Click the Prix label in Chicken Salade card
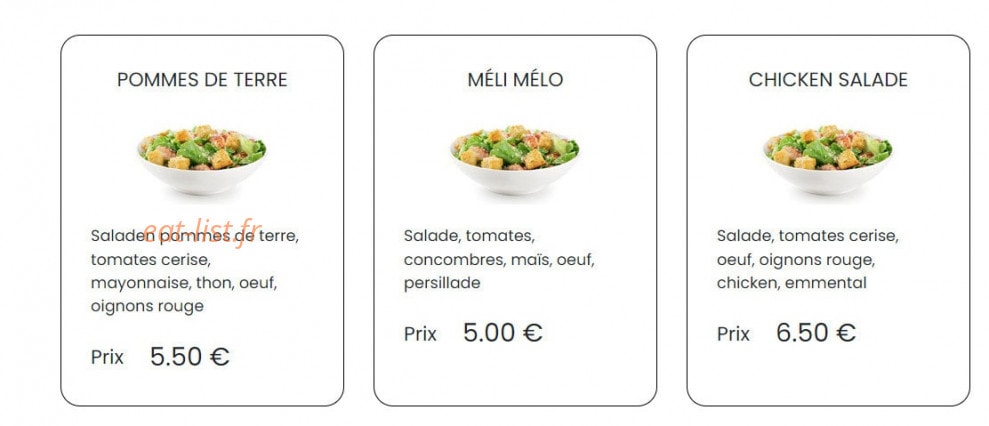The image size is (989, 426). [733, 333]
